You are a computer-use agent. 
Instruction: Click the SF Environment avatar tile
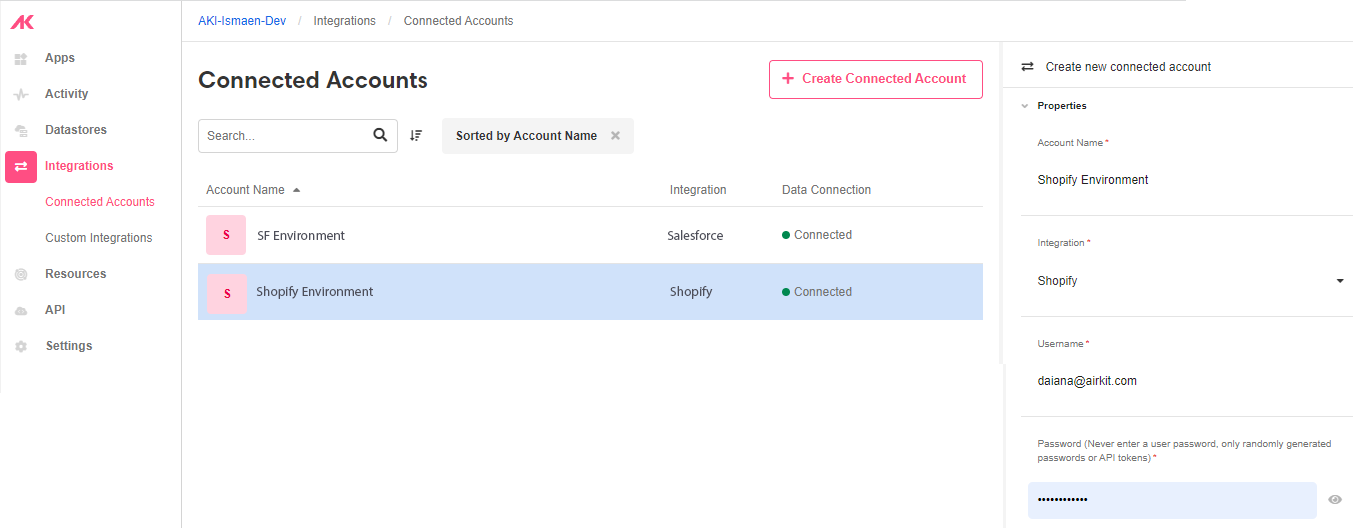point(226,235)
